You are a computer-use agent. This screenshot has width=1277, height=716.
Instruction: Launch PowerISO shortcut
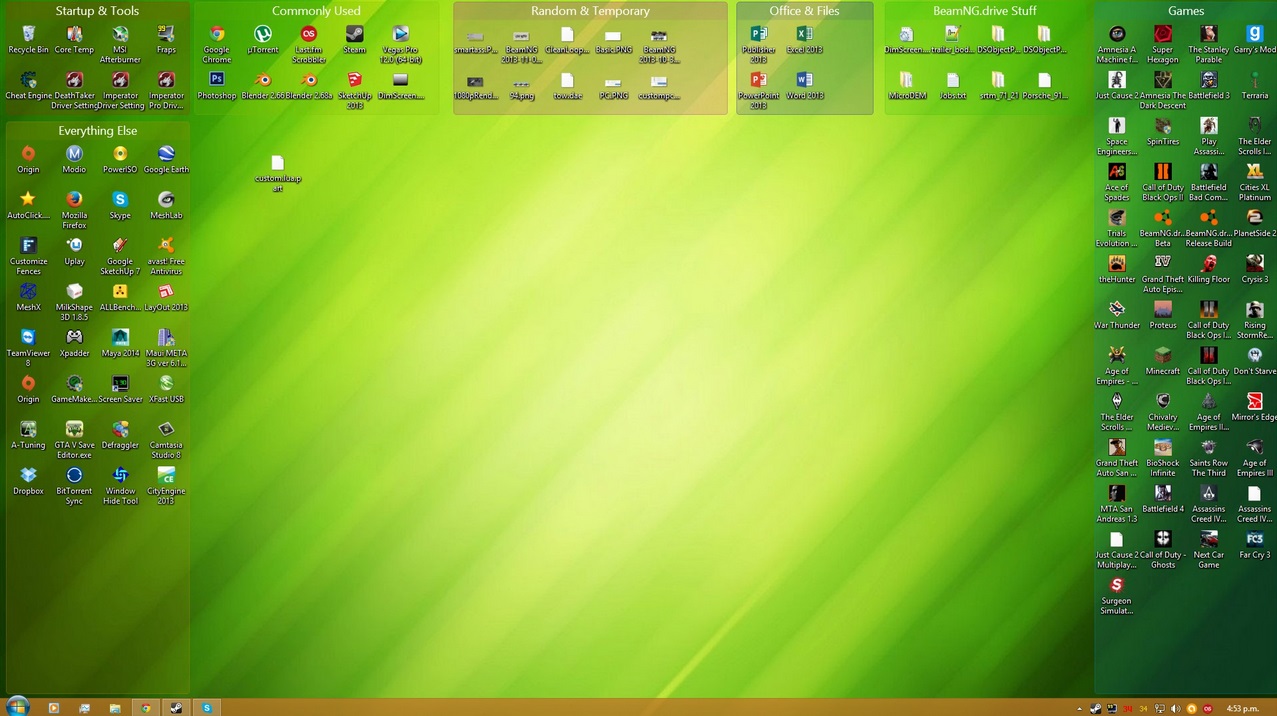[x=120, y=160]
